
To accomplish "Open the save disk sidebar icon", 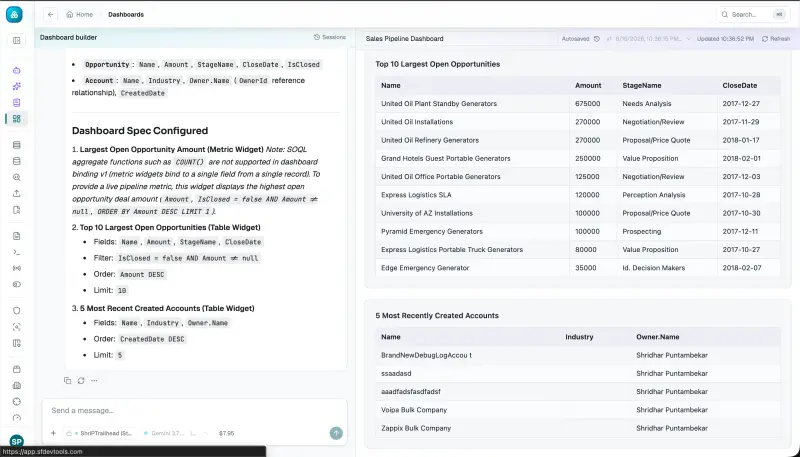I will point(17,386).
